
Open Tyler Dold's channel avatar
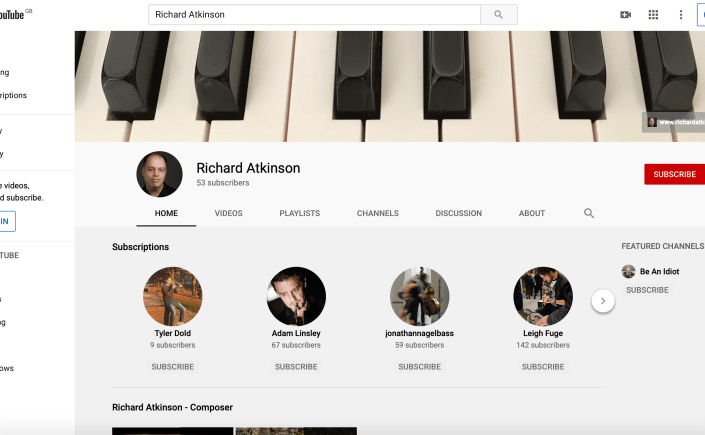click(173, 296)
